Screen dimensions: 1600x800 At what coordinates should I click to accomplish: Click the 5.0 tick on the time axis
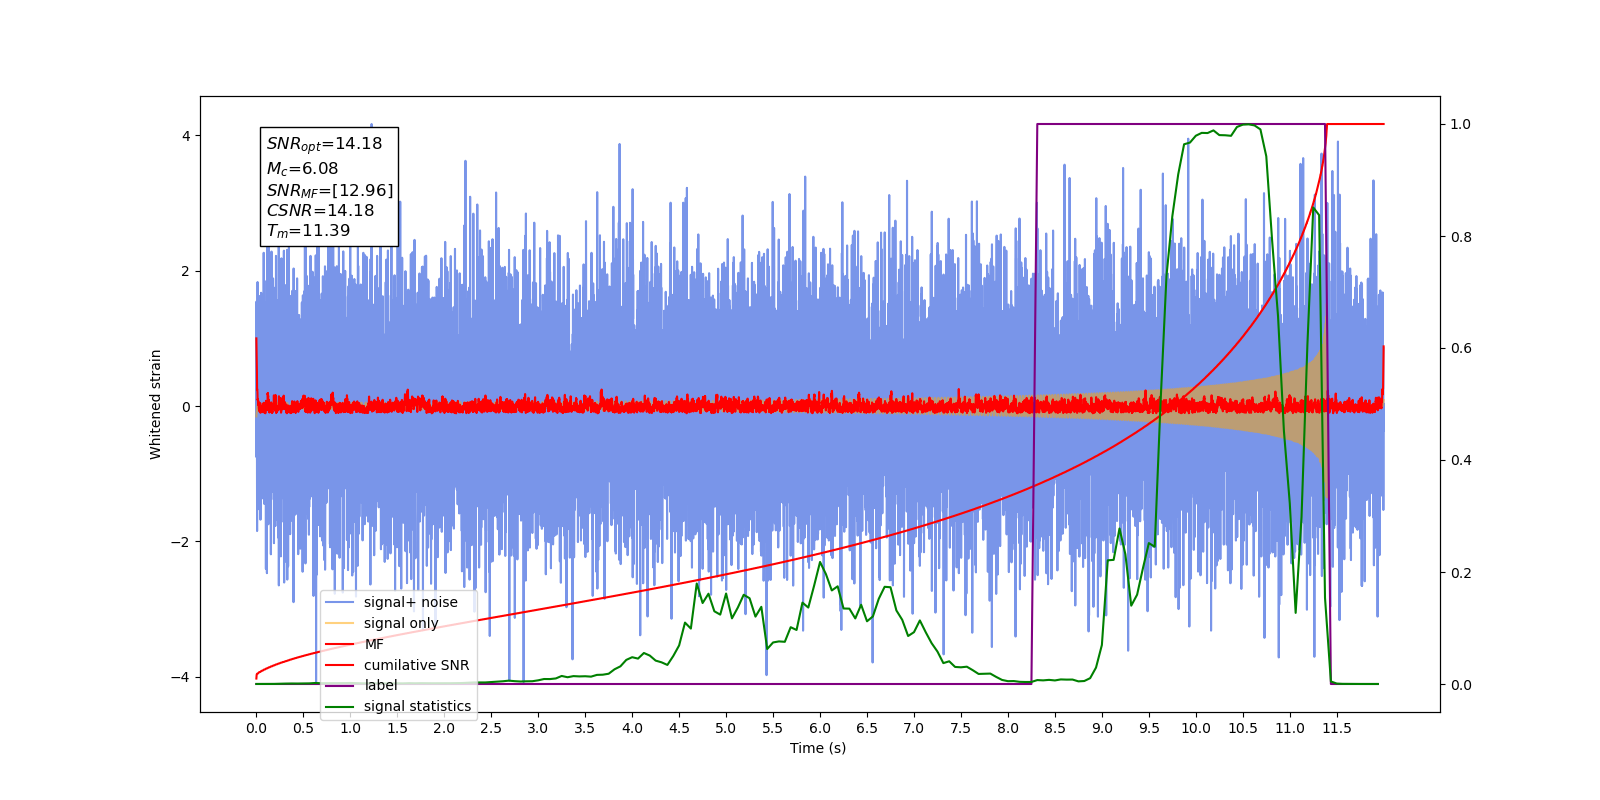[x=726, y=728]
